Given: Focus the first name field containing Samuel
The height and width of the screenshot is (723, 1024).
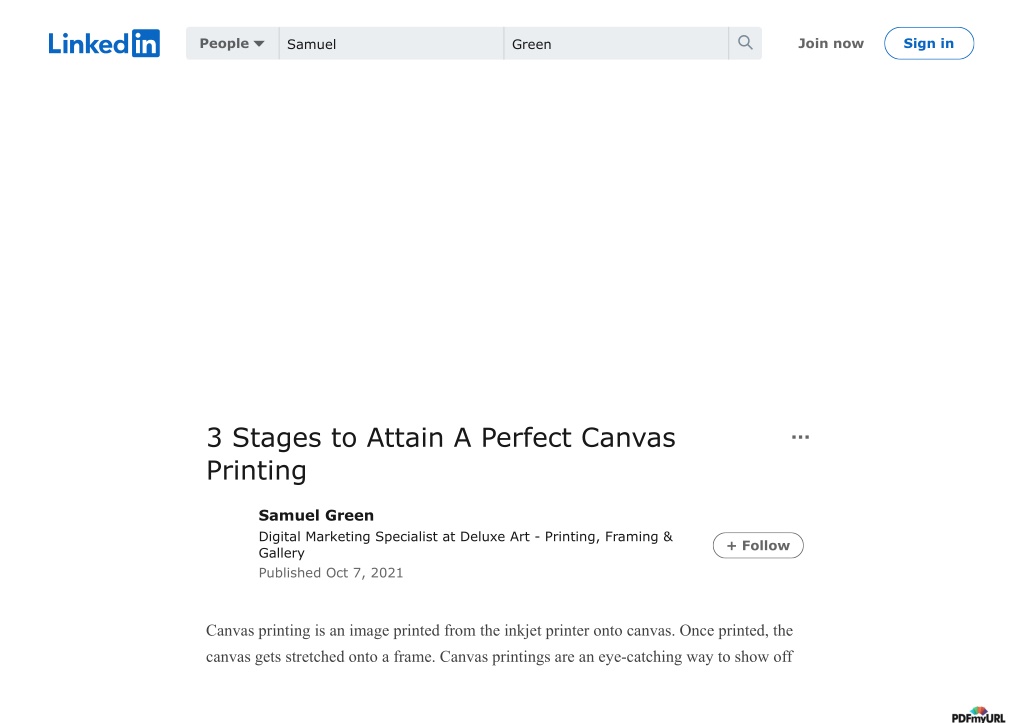Looking at the screenshot, I should (x=391, y=43).
